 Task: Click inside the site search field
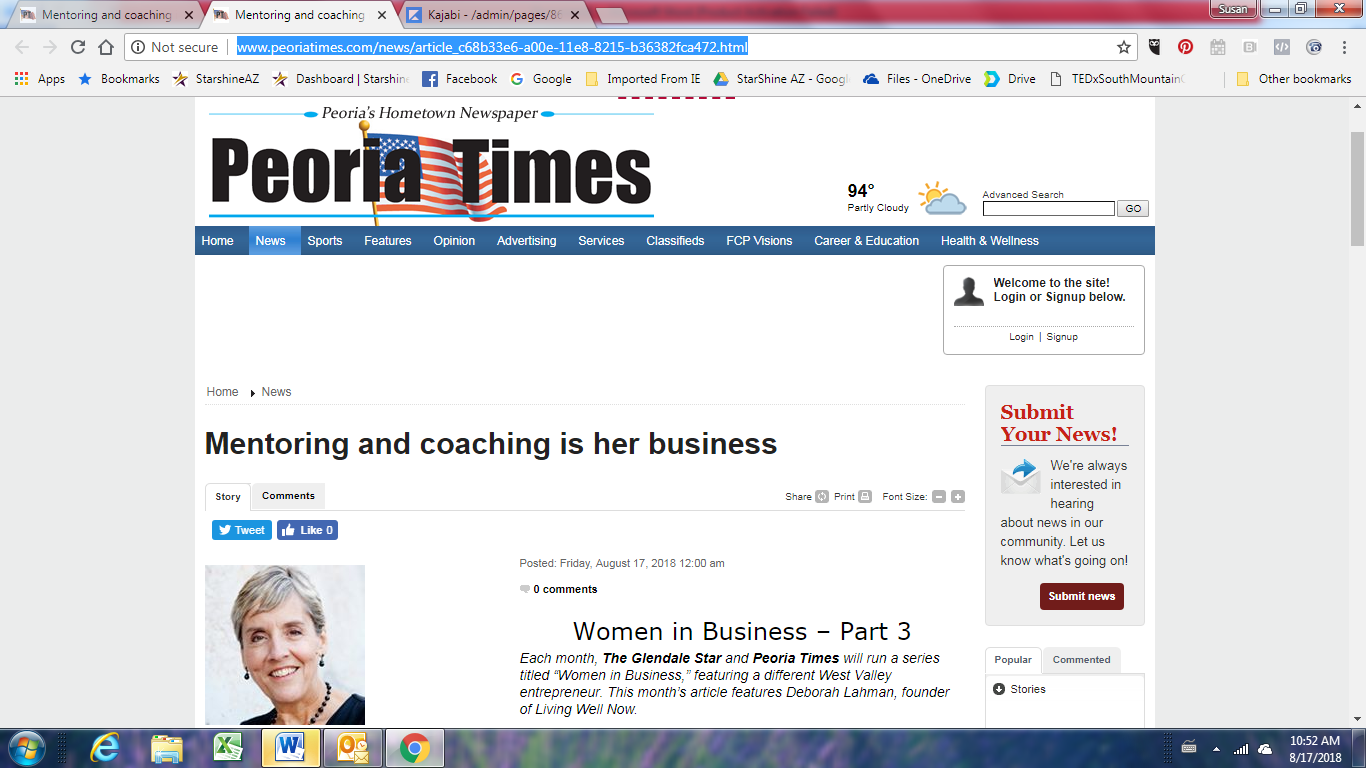tap(1048, 209)
